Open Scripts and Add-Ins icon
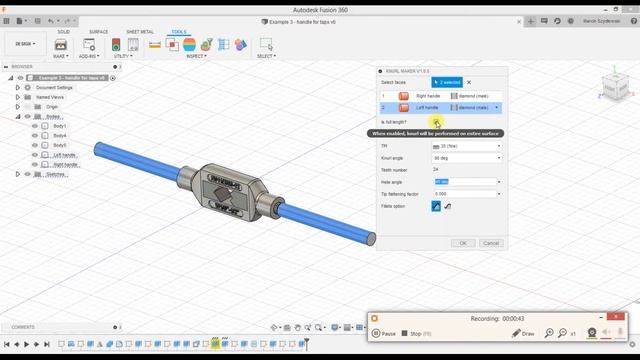The image size is (640, 360). pyautogui.click(x=89, y=44)
